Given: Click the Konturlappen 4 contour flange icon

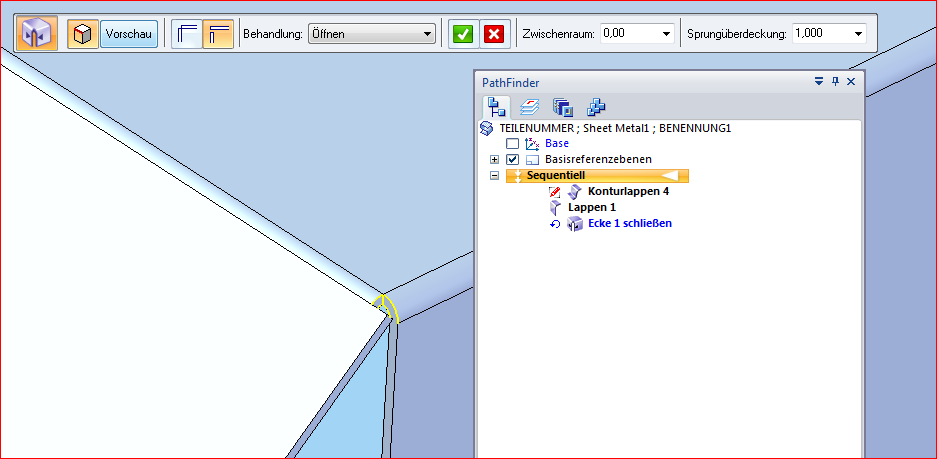Looking at the screenshot, I should [x=574, y=192].
